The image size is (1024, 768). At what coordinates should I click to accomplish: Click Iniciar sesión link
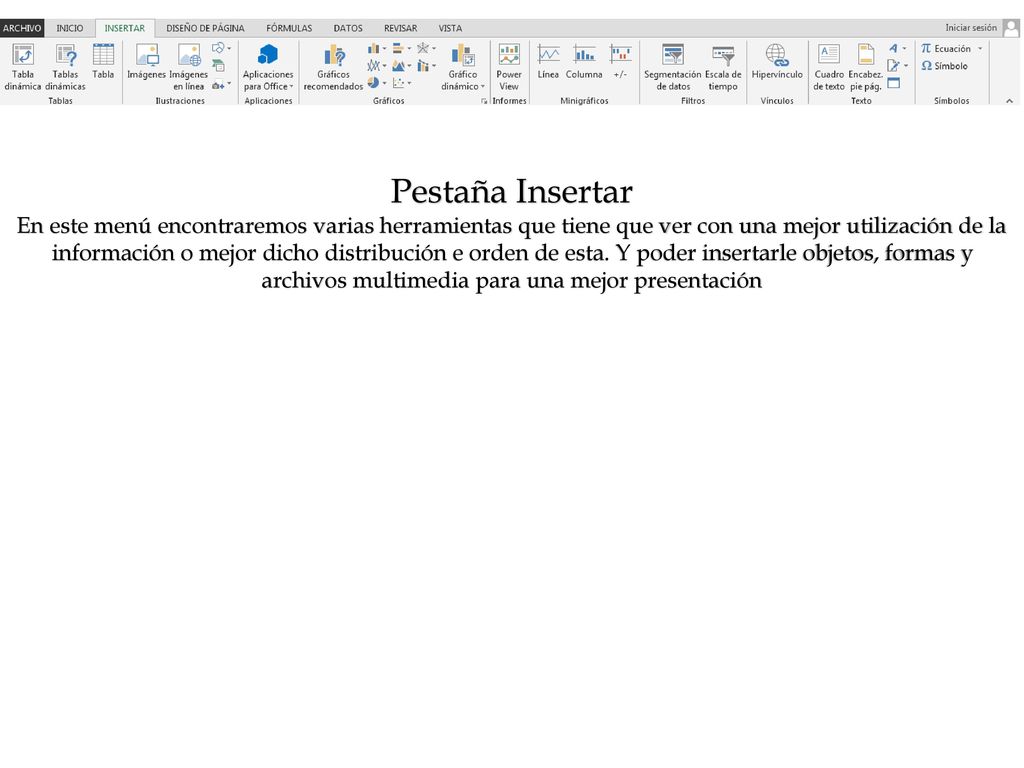click(971, 27)
